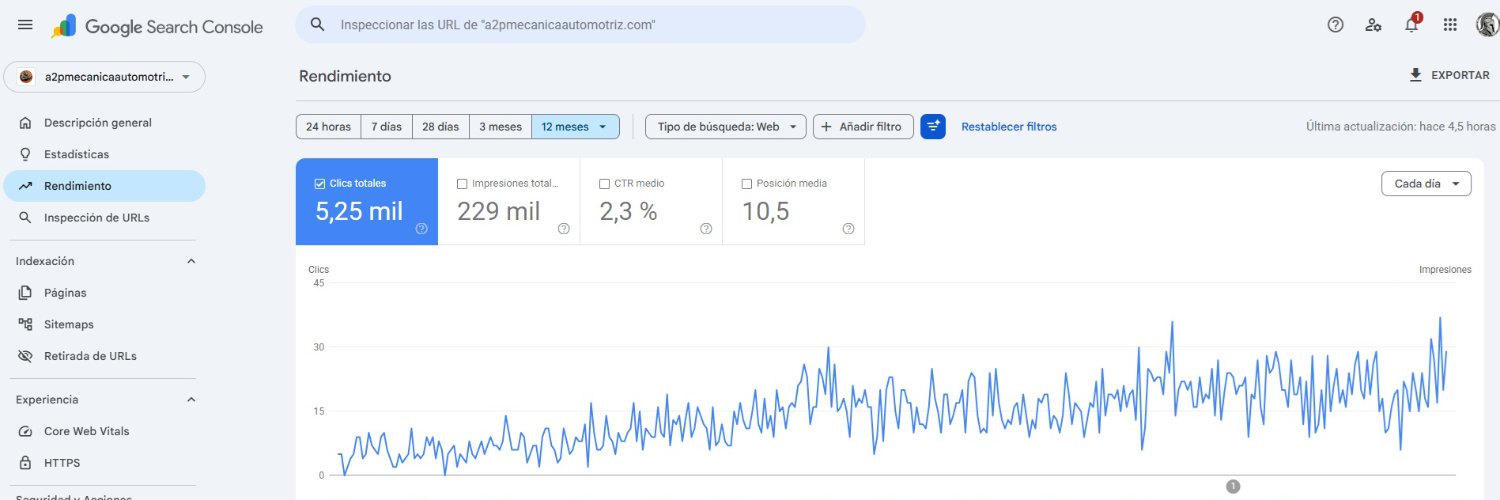Click the Inspección de URLs magnifier icon

click(25, 217)
